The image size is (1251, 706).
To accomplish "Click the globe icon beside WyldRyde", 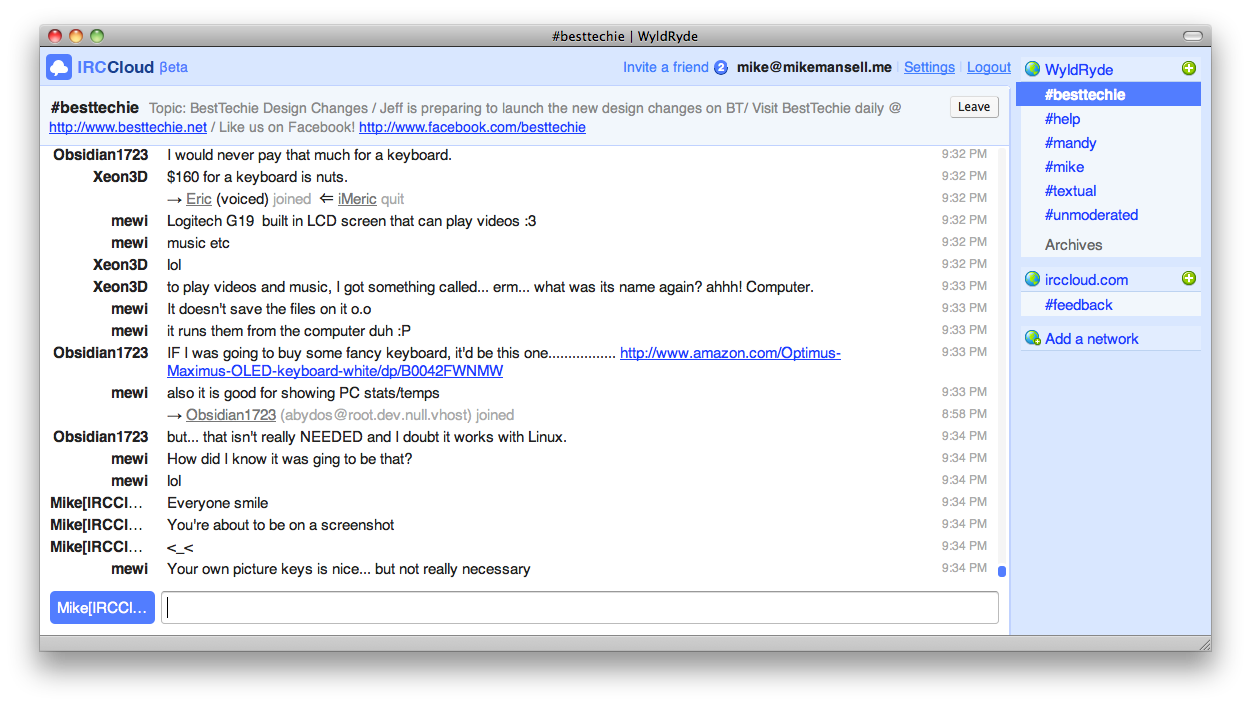I will point(1032,70).
